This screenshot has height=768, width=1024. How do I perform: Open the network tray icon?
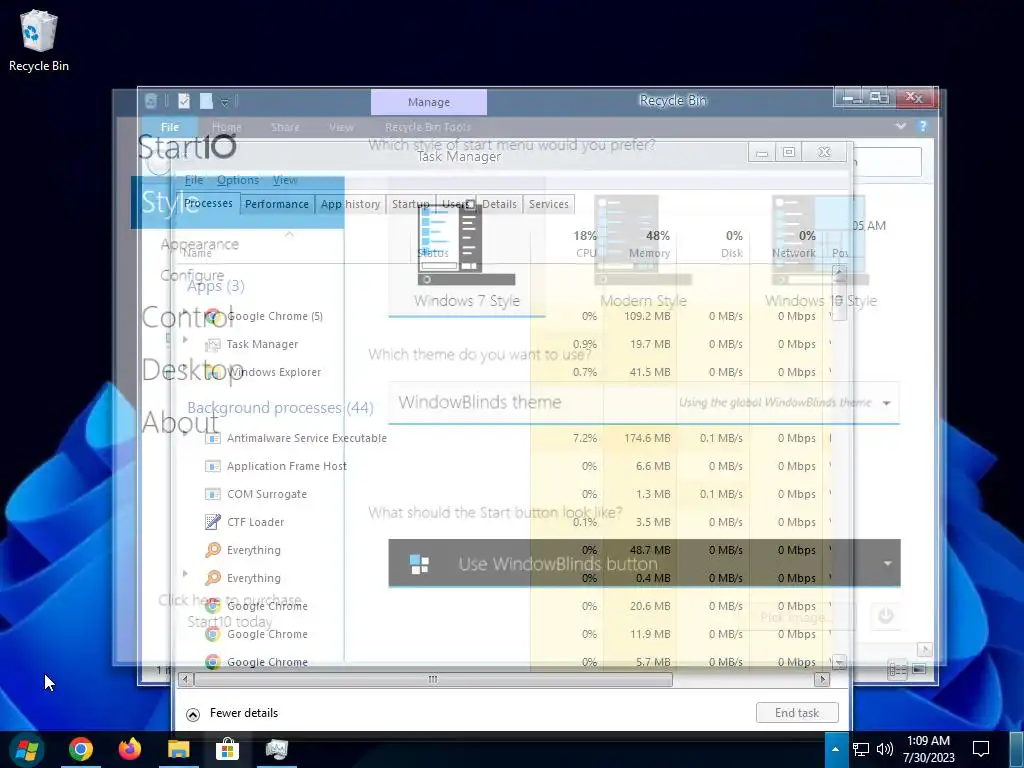(x=861, y=749)
